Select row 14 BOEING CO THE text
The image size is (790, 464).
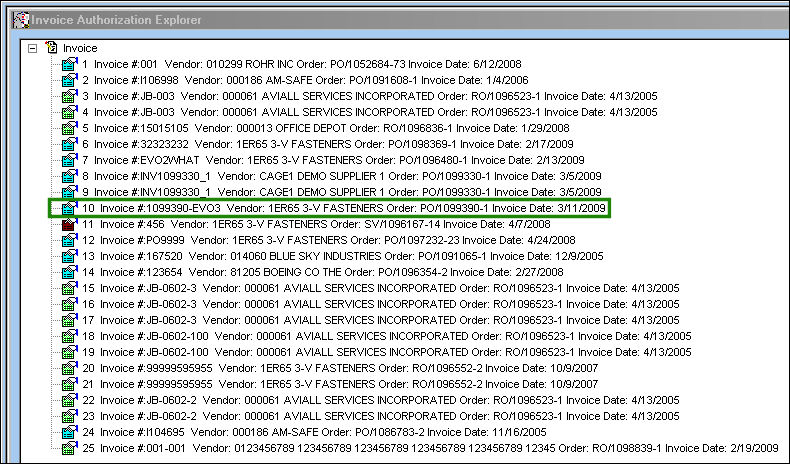pyautogui.click(x=323, y=272)
